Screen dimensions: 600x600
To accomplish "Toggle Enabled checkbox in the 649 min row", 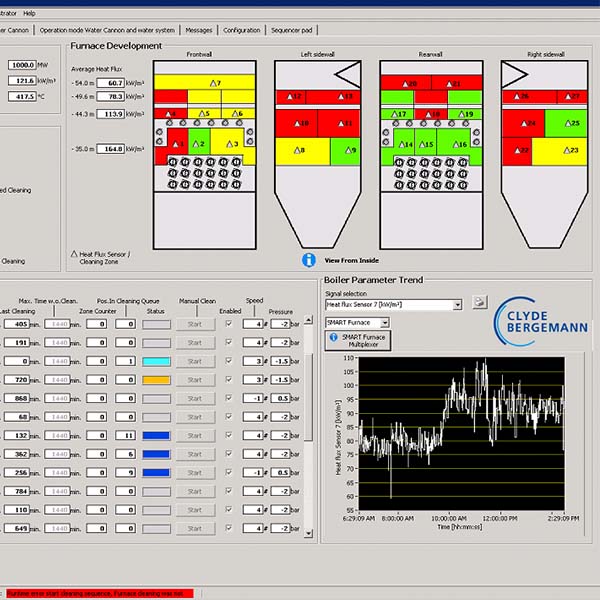I will click(229, 528).
